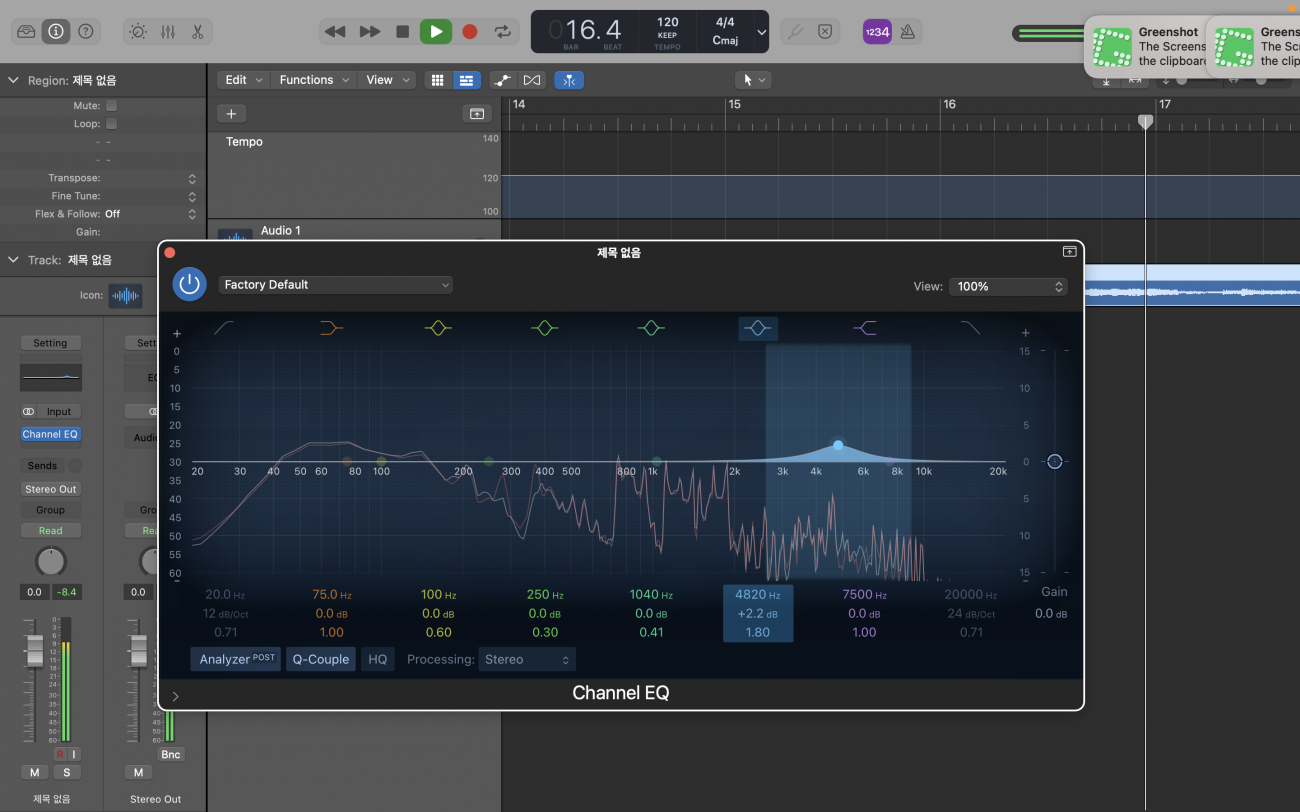Open the EQ thumbnail on the channel strip
Screen dimensions: 1300x812
[x=50, y=377]
